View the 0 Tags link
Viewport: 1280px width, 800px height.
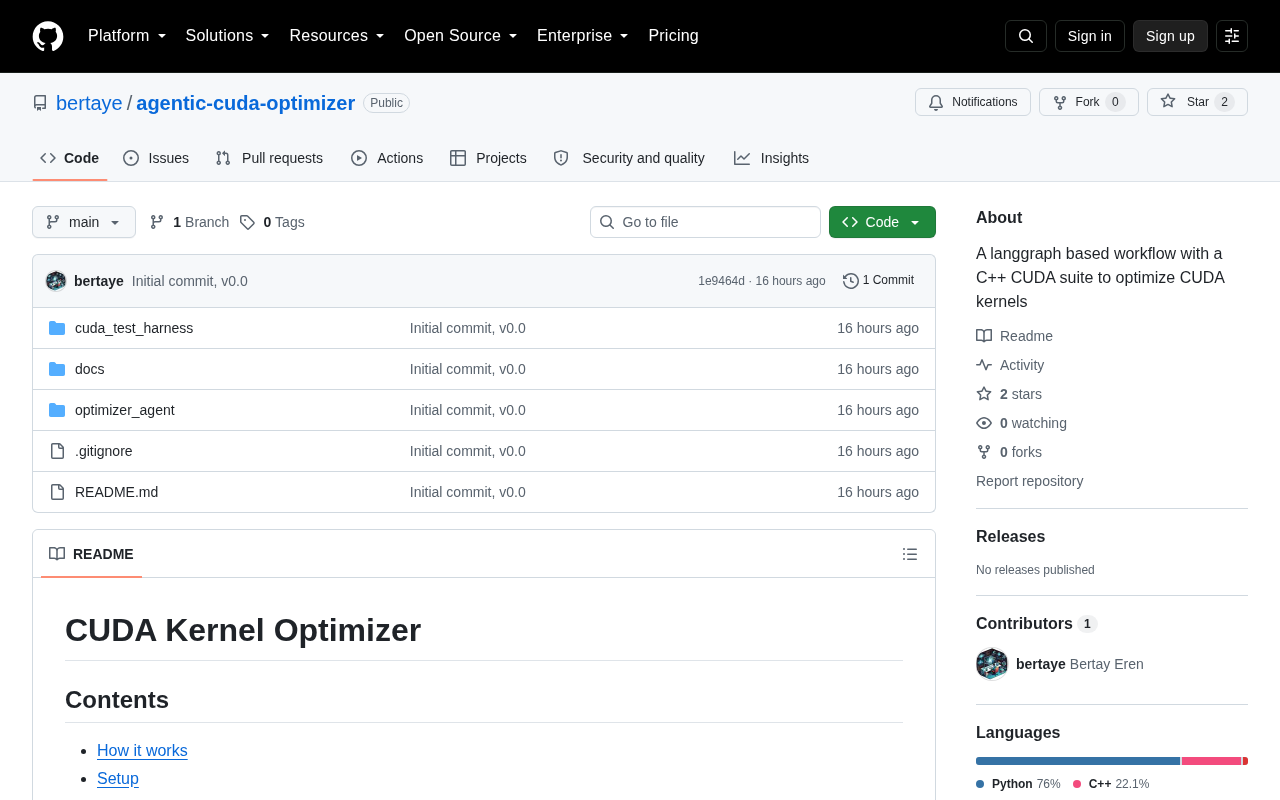pyautogui.click(x=272, y=222)
